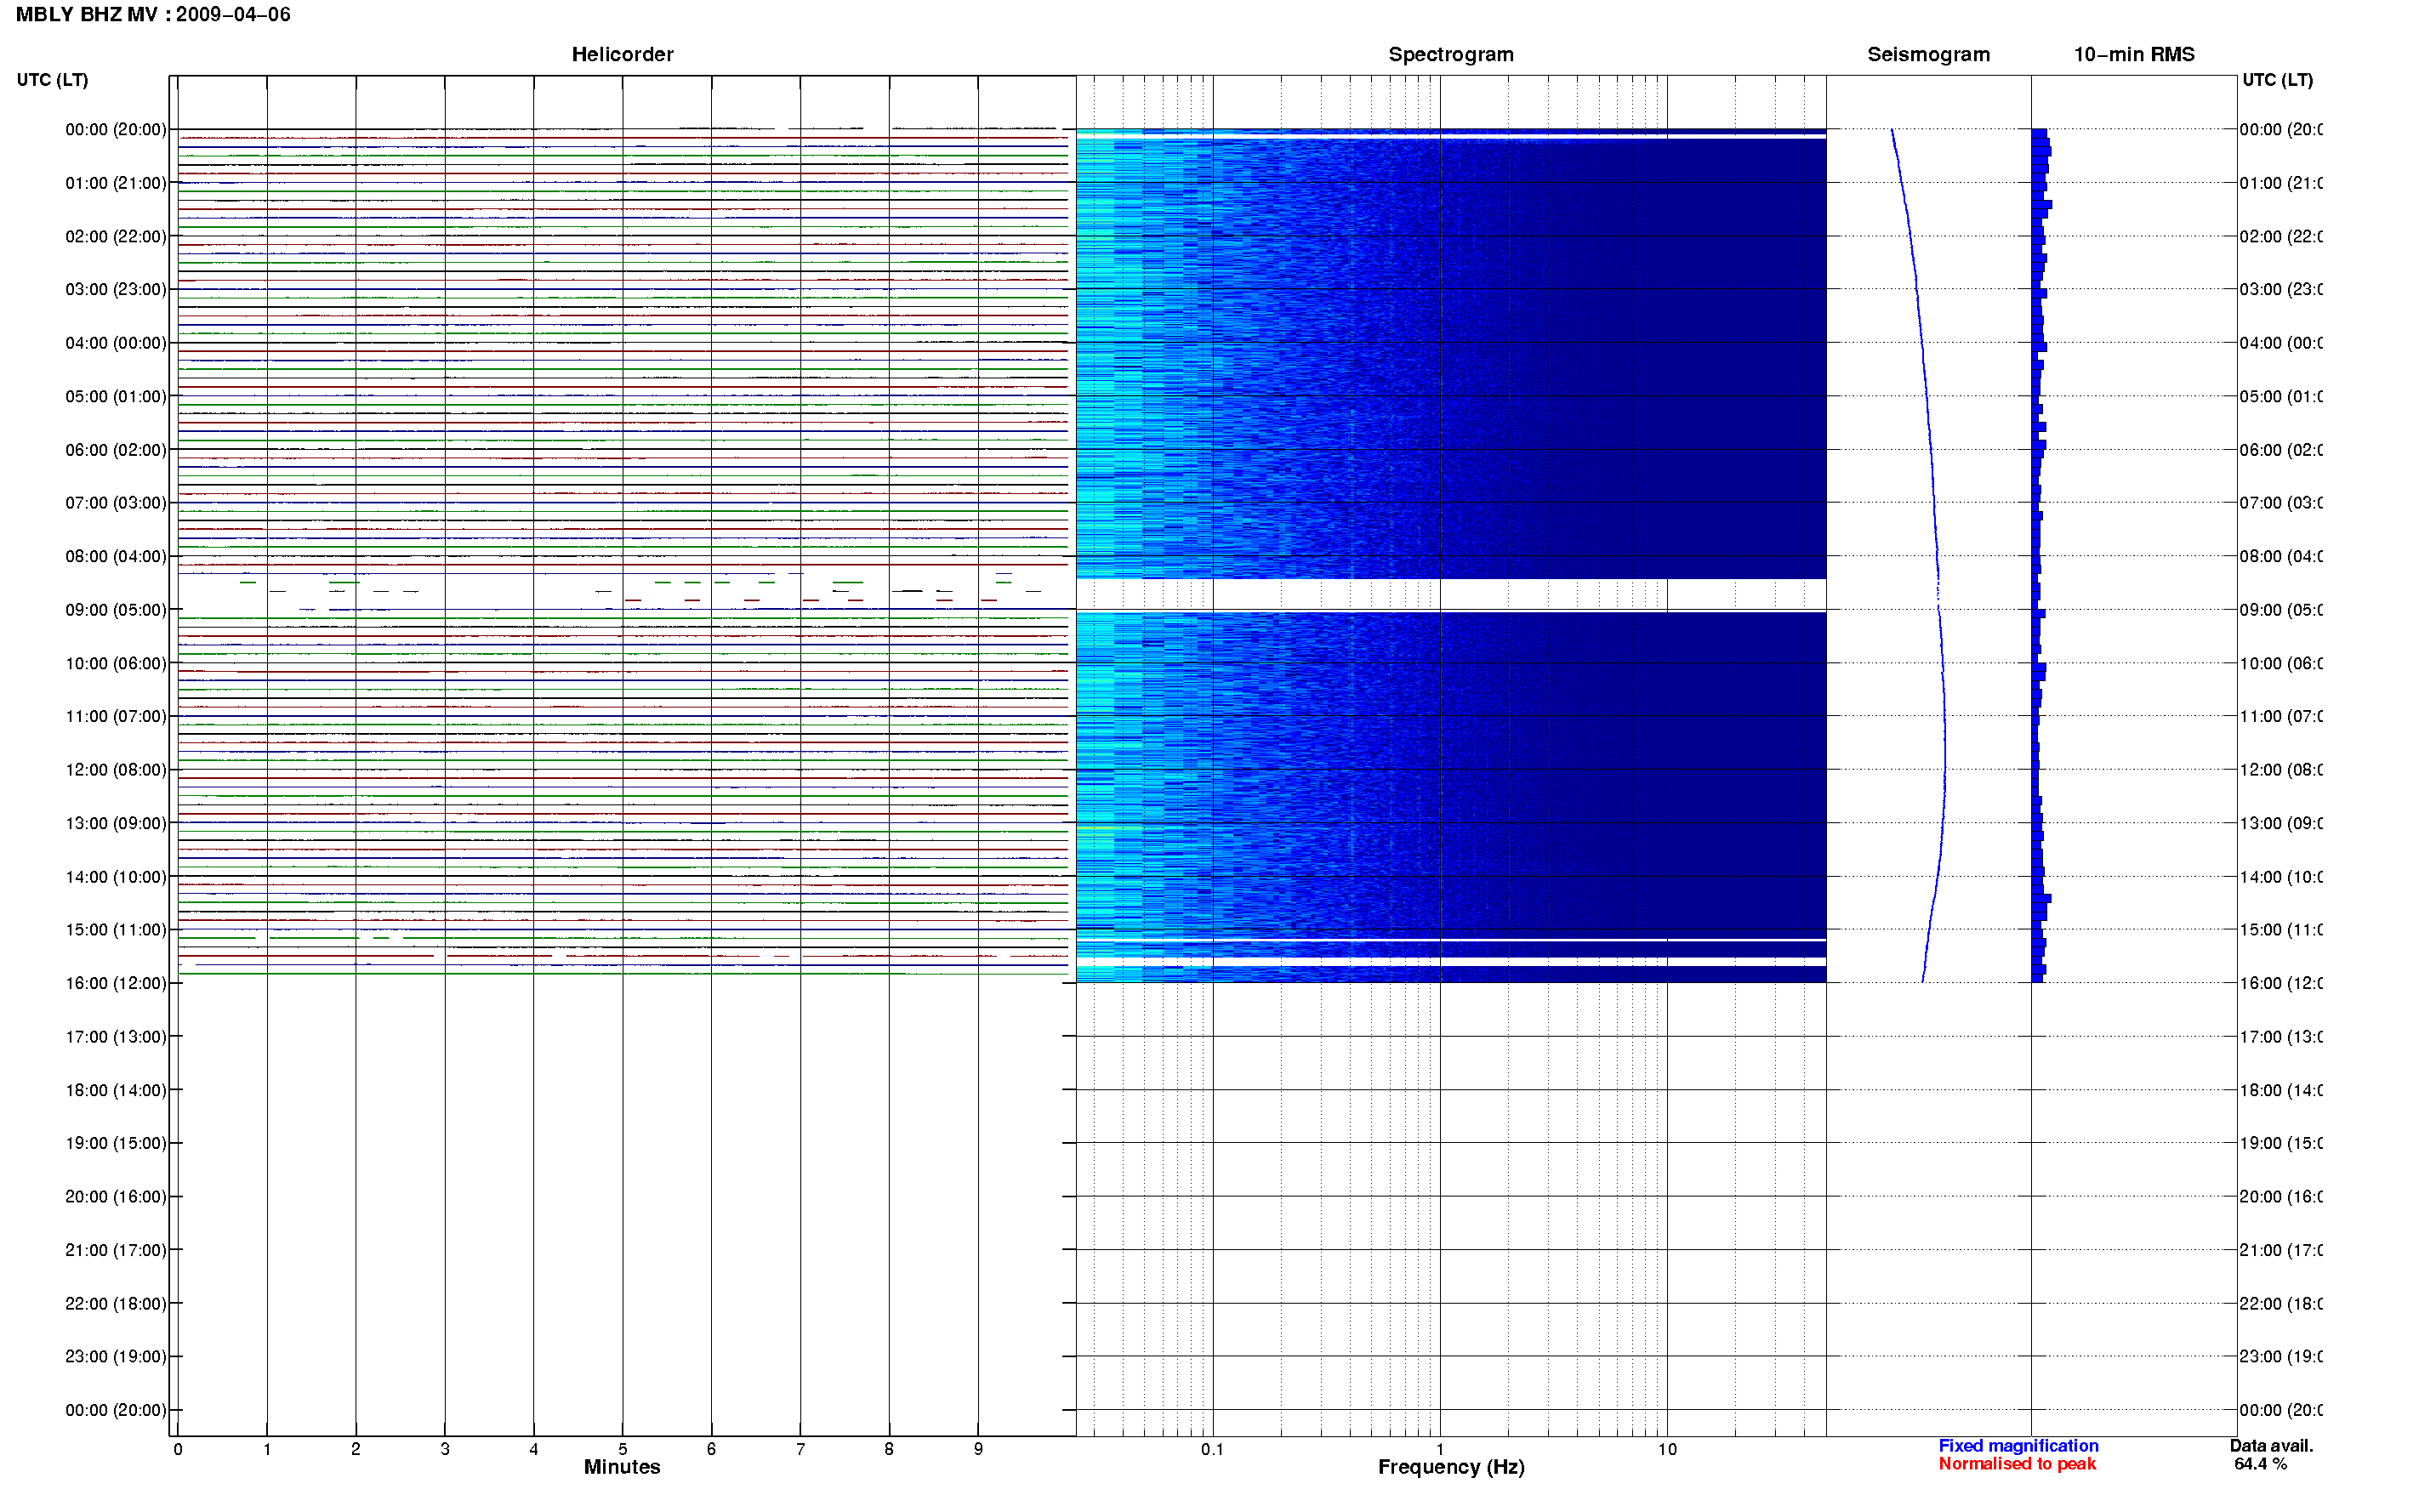Click the '0.1' frequency tick label
Image resolution: width=2419 pixels, height=1512 pixels.
point(1212,1450)
